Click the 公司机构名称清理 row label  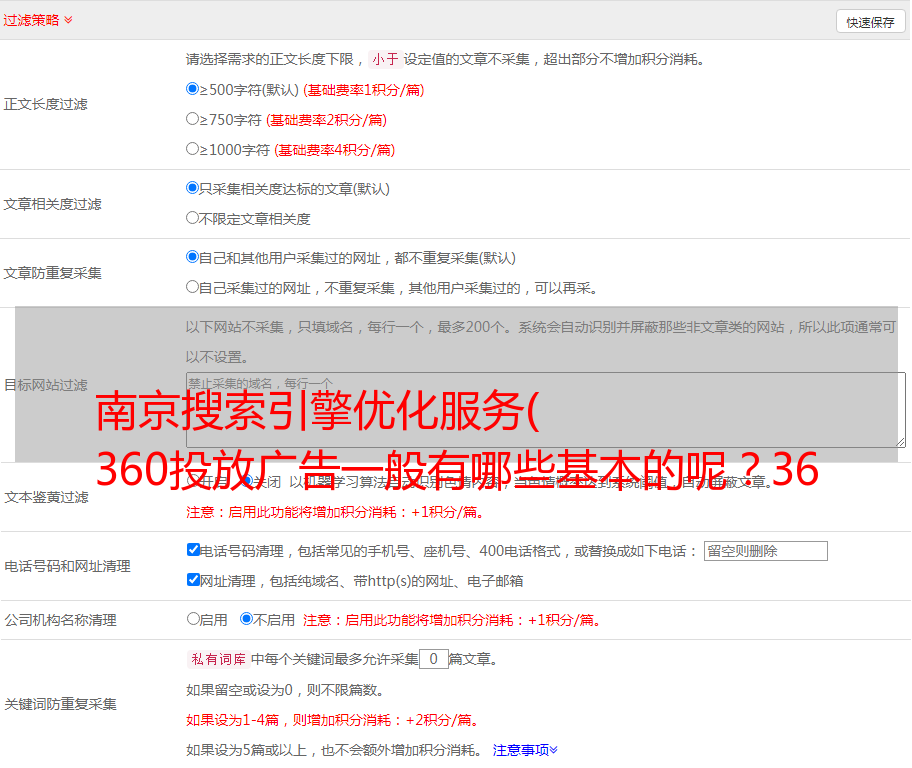(x=60, y=620)
